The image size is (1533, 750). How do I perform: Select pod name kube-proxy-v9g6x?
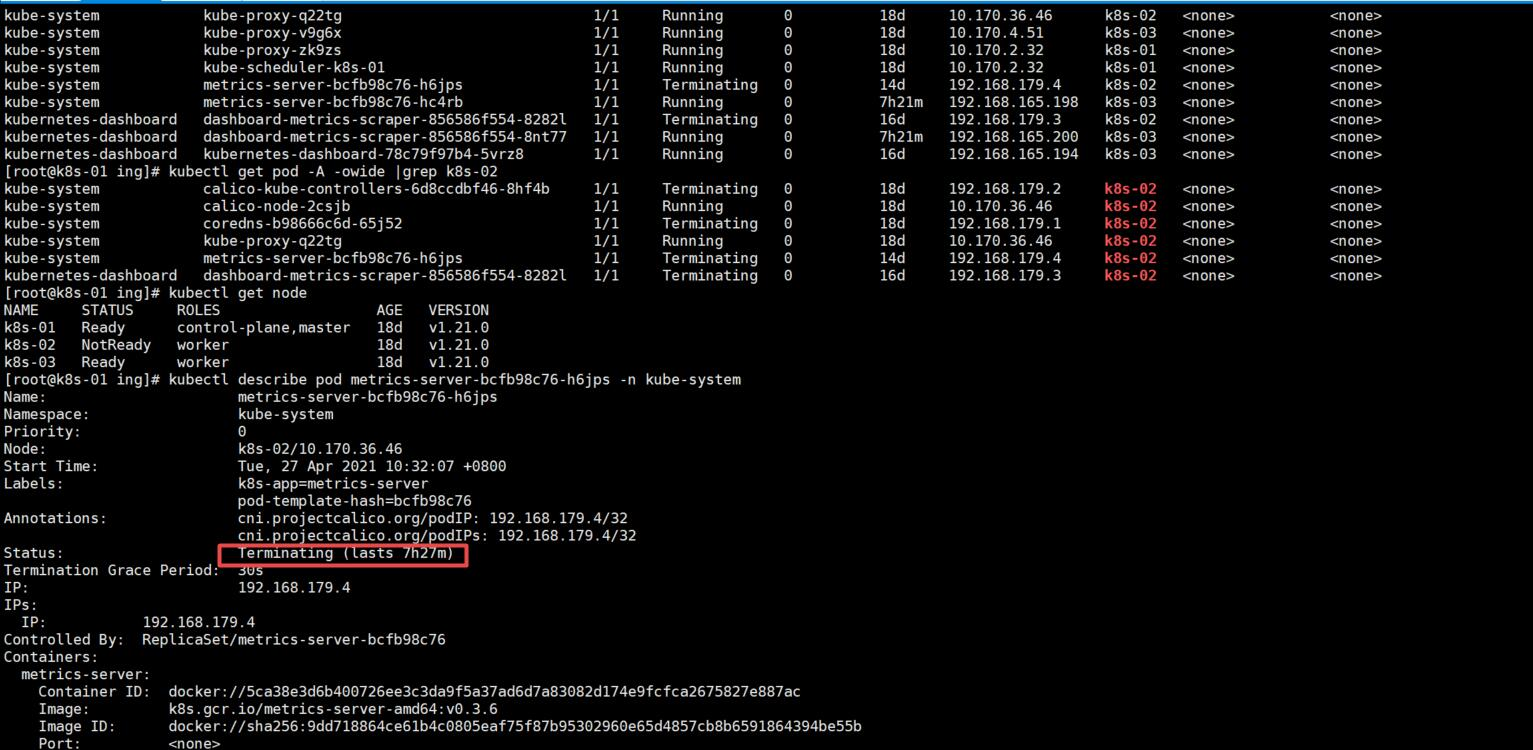pos(272,33)
